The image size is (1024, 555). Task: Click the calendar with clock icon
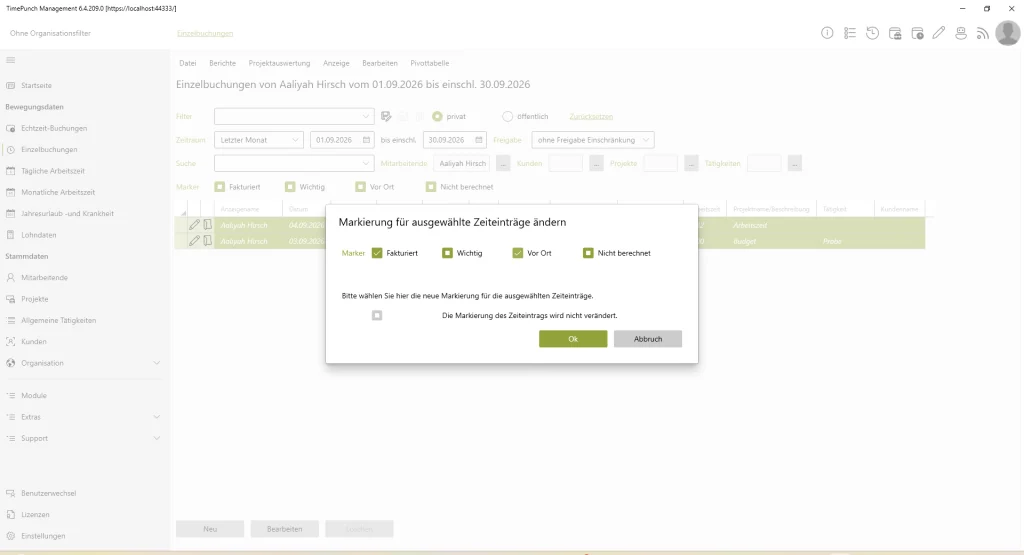click(x=917, y=33)
